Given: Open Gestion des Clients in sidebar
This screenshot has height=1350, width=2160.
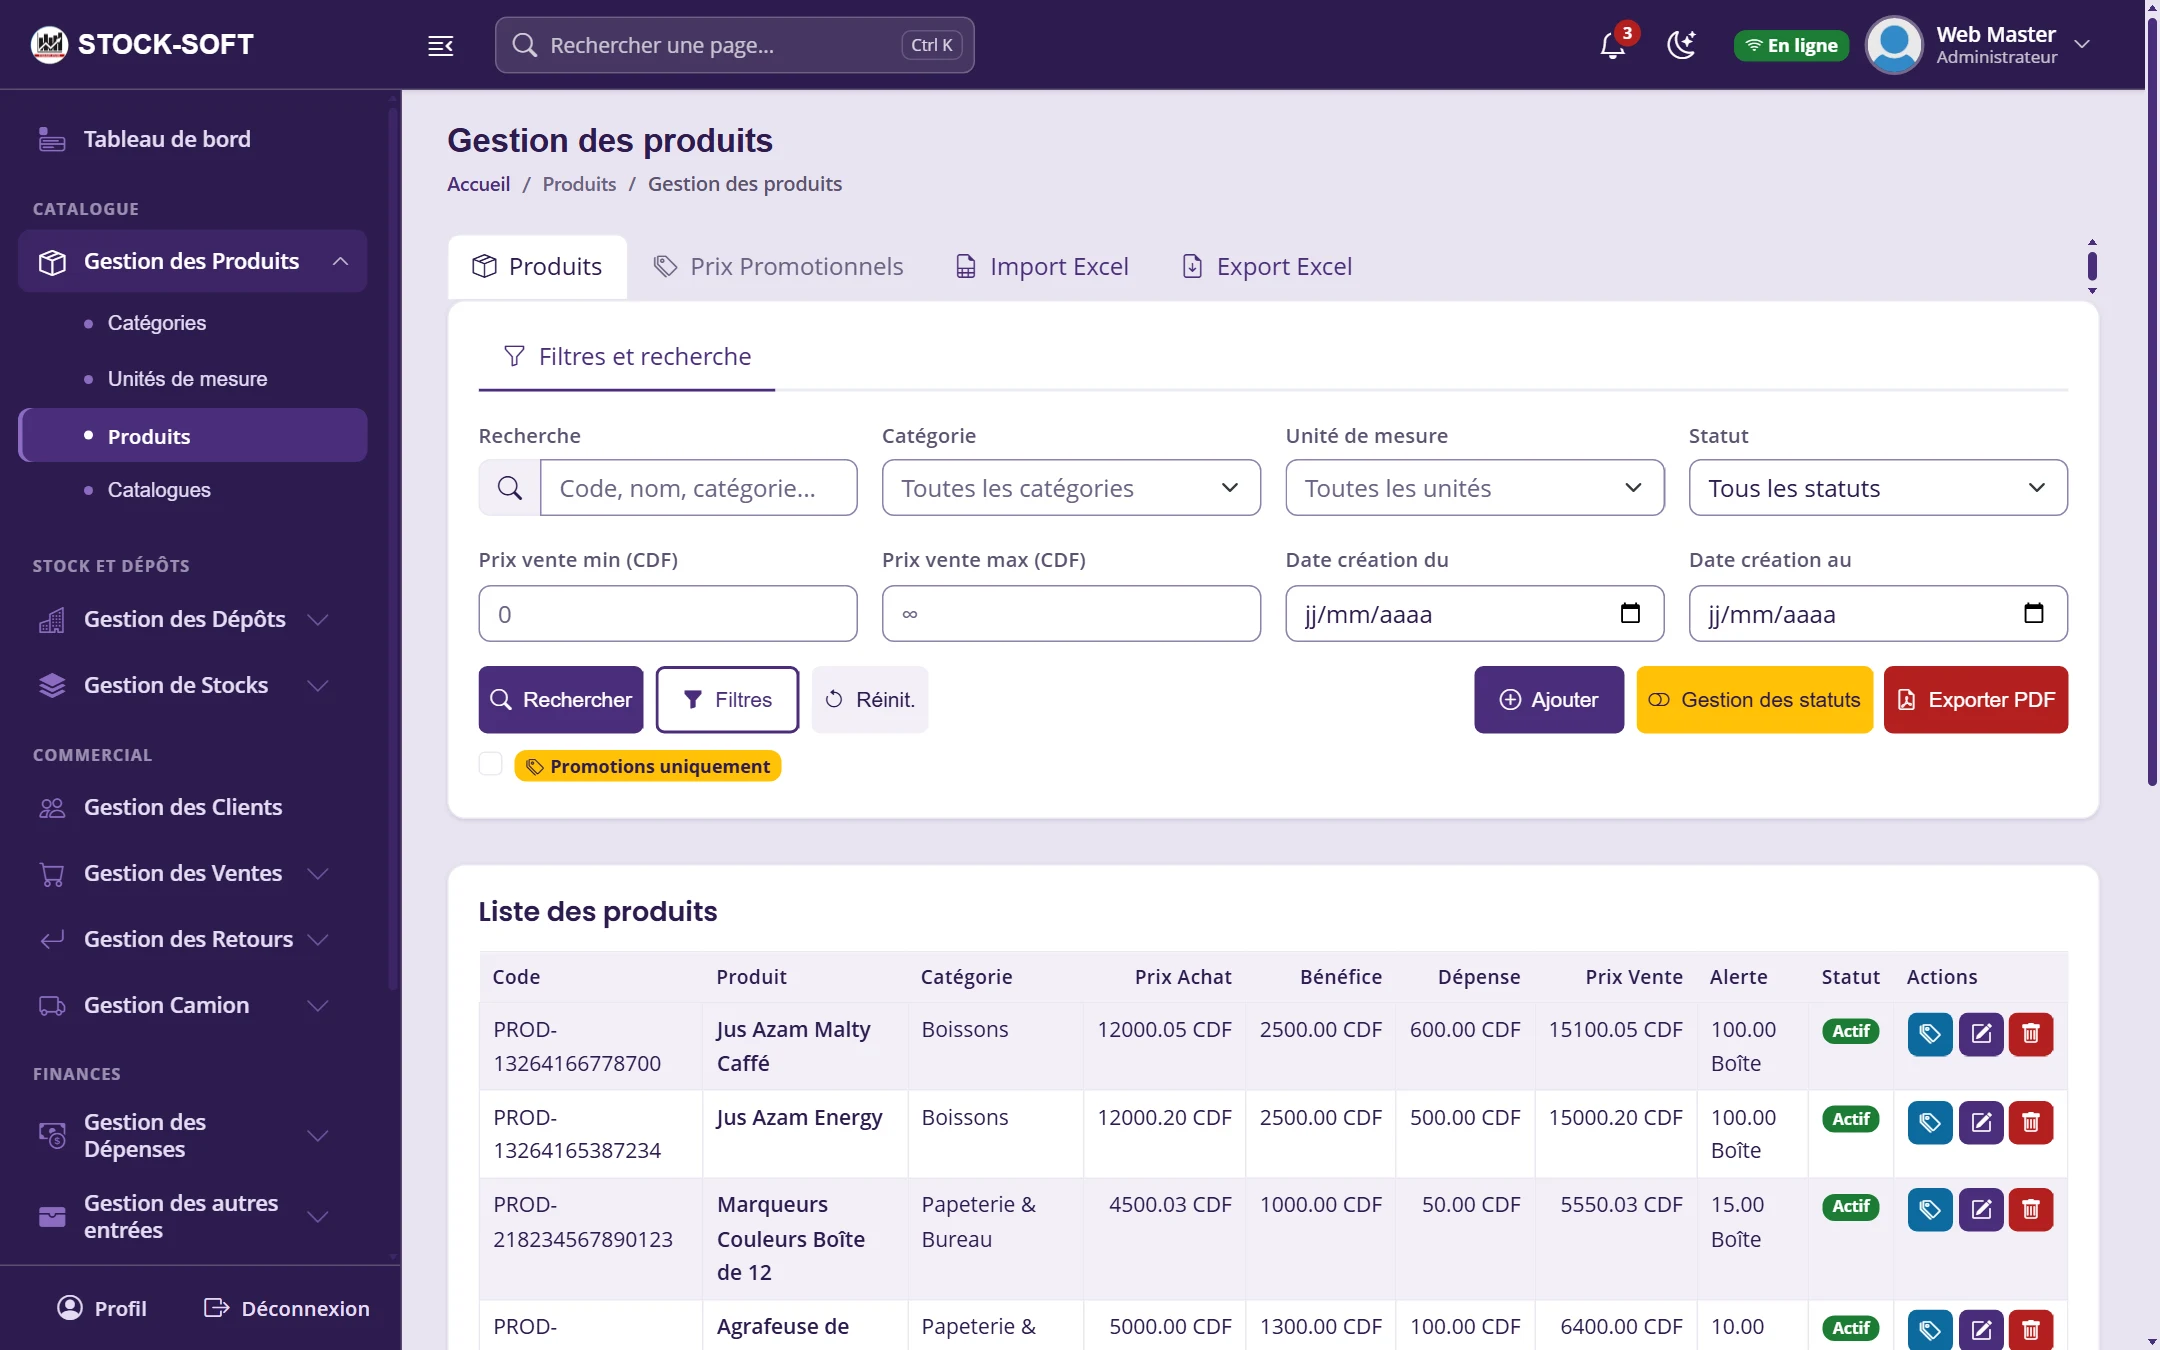Looking at the screenshot, I should click(192, 807).
